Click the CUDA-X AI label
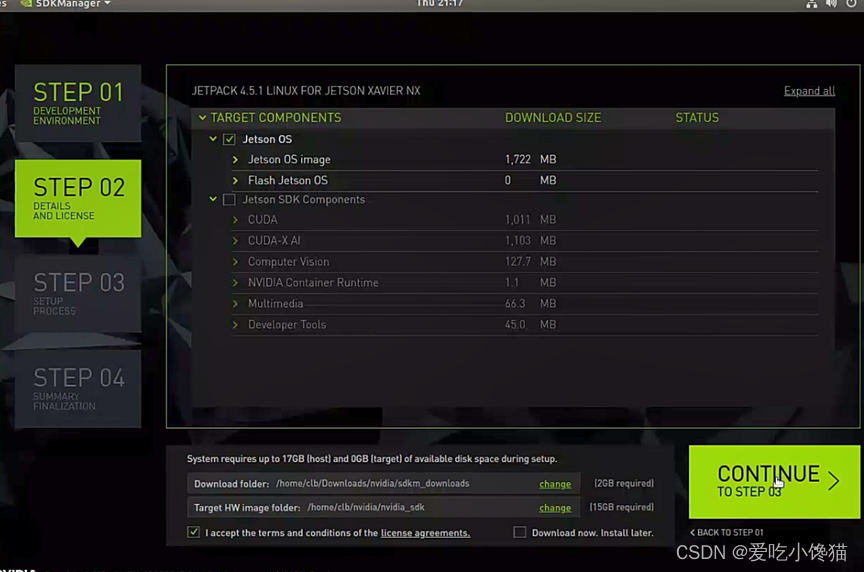The height and width of the screenshot is (572, 864). [274, 241]
